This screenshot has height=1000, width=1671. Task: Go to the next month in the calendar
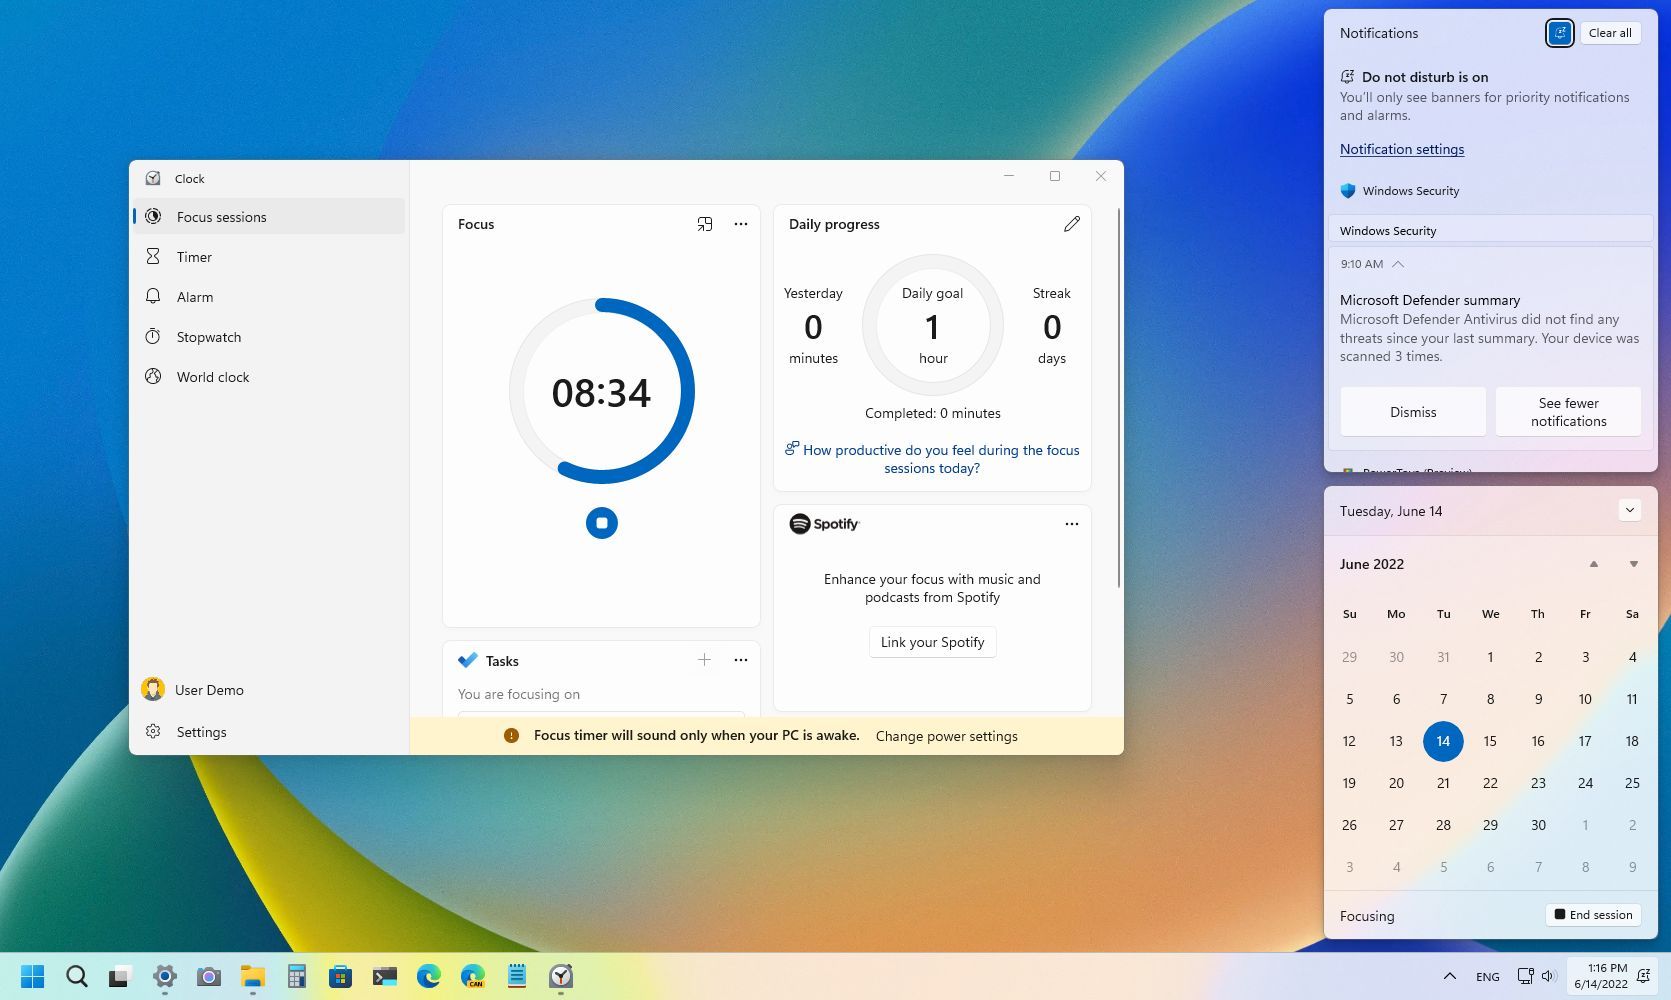pyautogui.click(x=1632, y=563)
